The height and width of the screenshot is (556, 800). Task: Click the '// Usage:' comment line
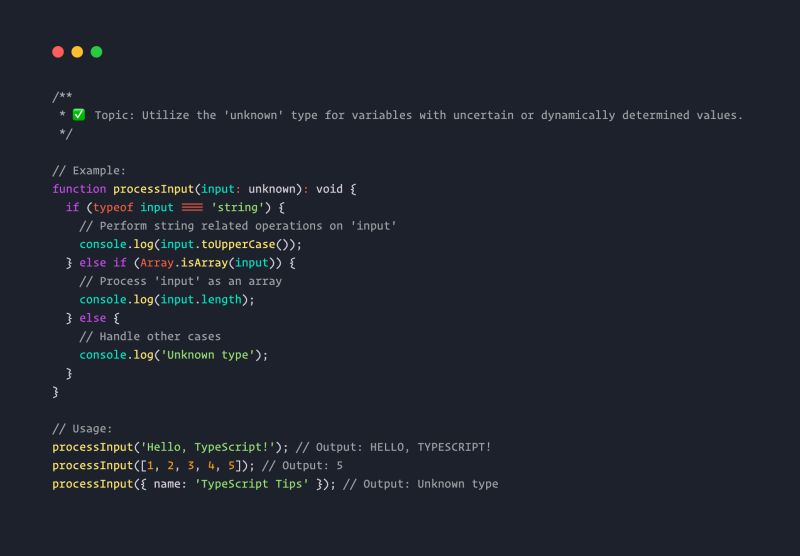click(x=82, y=428)
